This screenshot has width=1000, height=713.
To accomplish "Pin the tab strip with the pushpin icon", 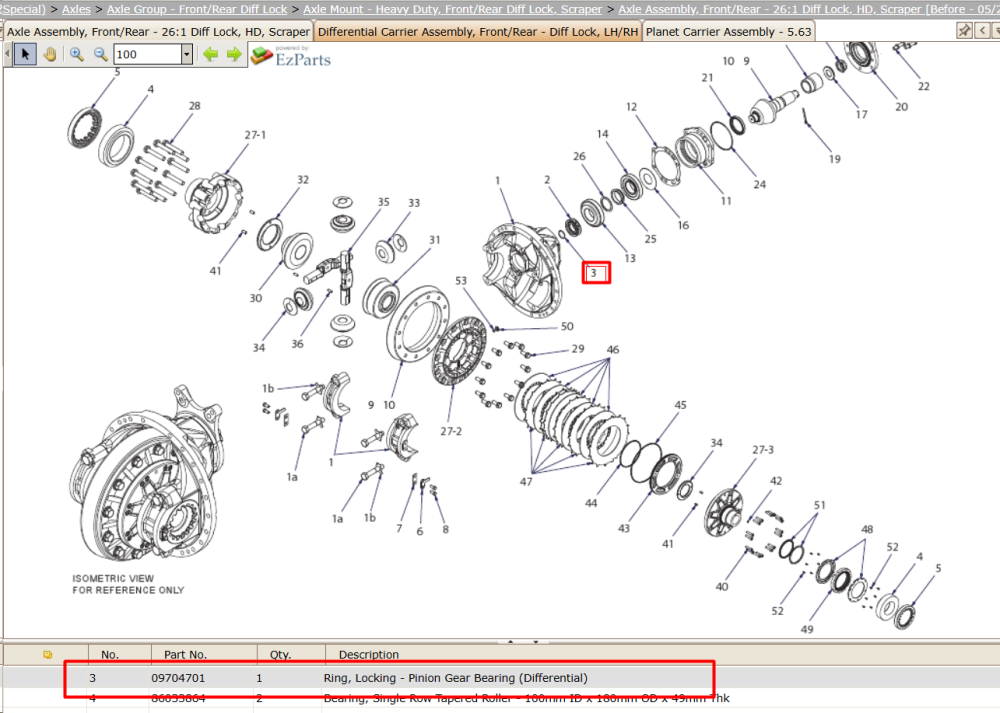I will tap(964, 31).
